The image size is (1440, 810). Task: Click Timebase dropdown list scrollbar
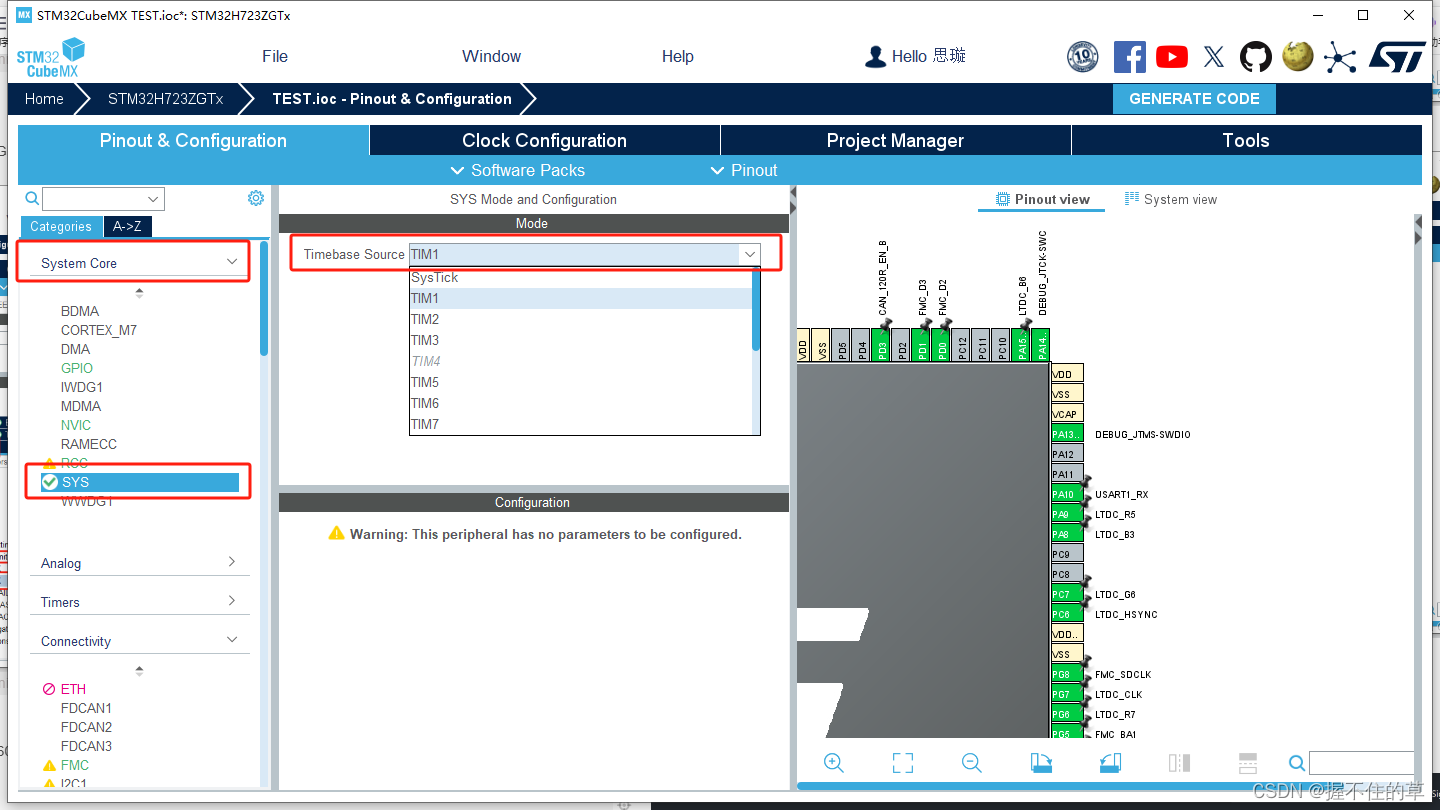(756, 310)
